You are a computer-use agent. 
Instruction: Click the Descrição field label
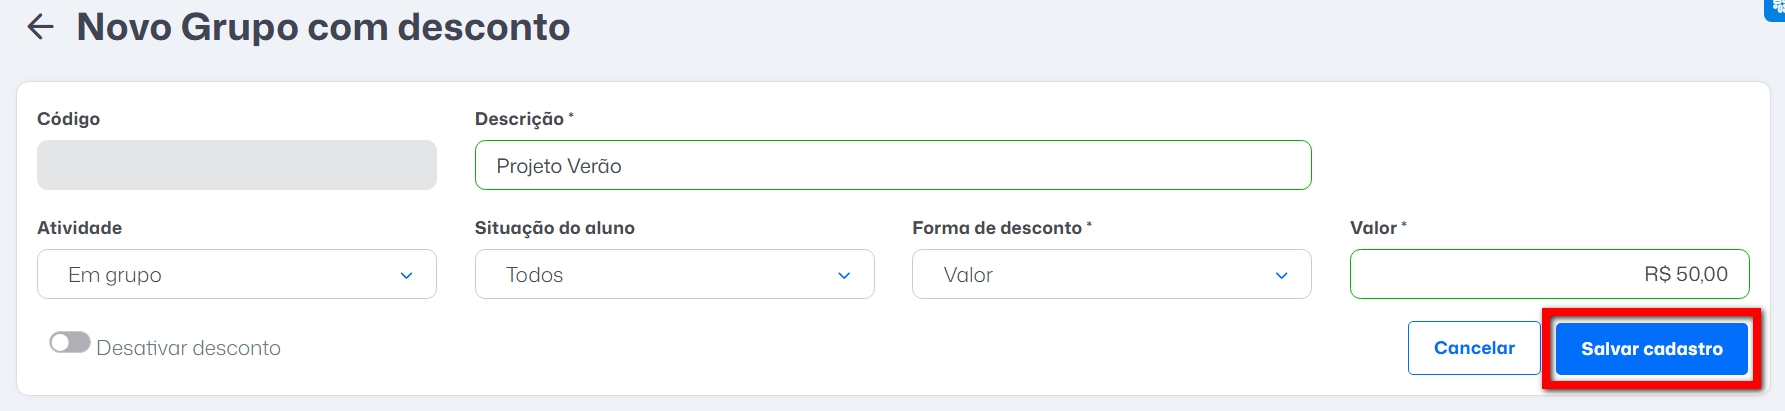click(519, 119)
